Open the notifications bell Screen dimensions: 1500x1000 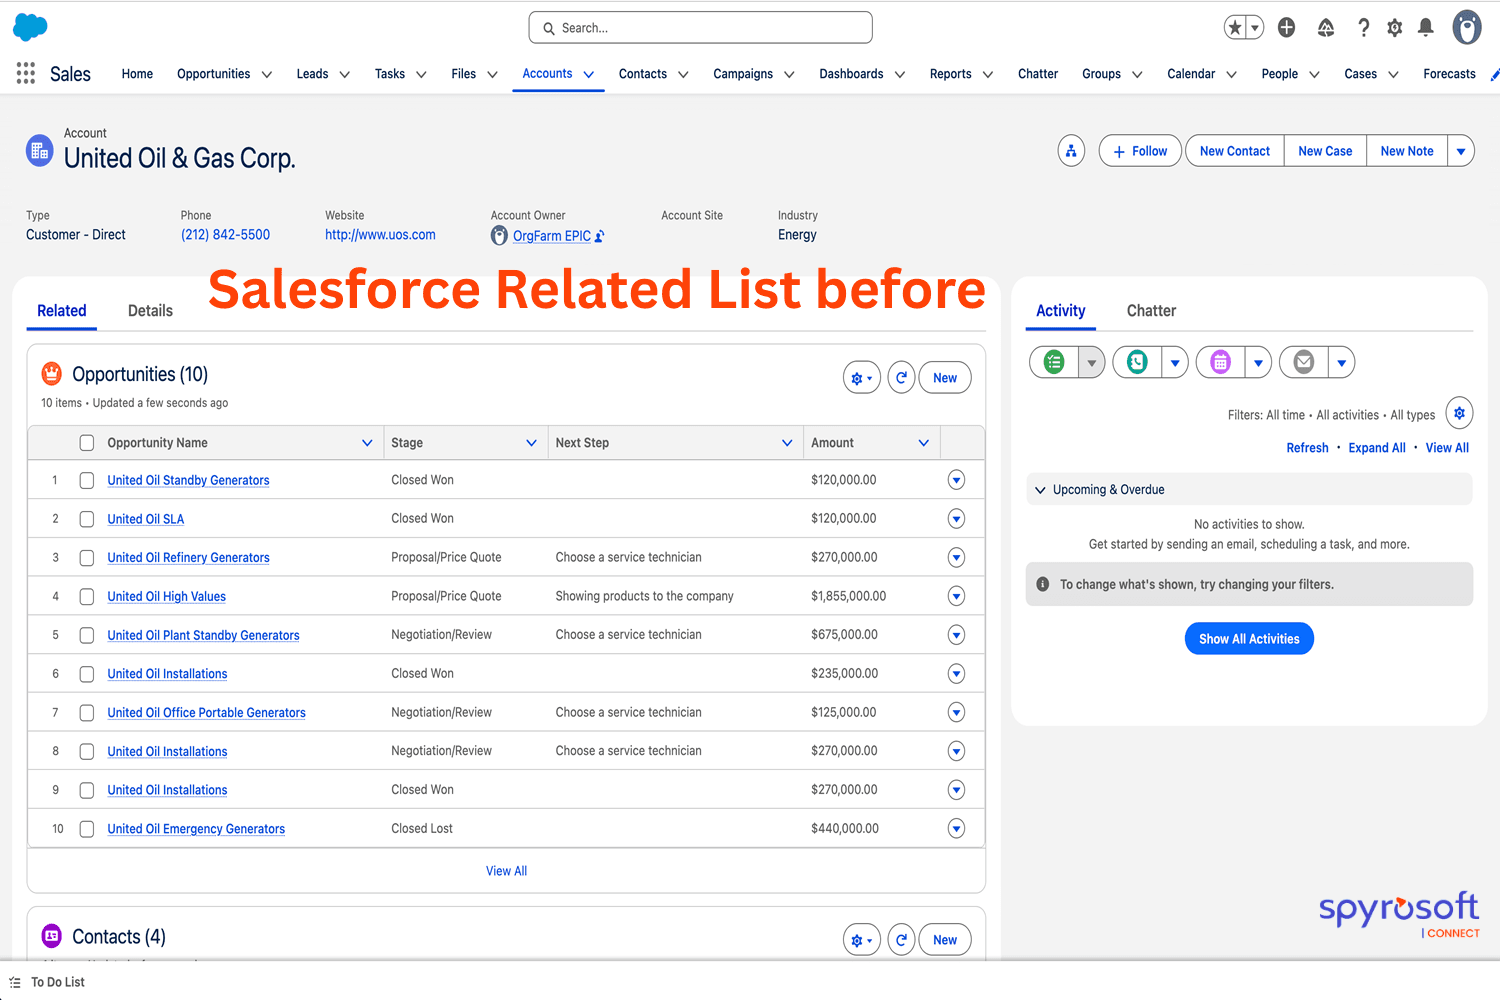[x=1426, y=28]
